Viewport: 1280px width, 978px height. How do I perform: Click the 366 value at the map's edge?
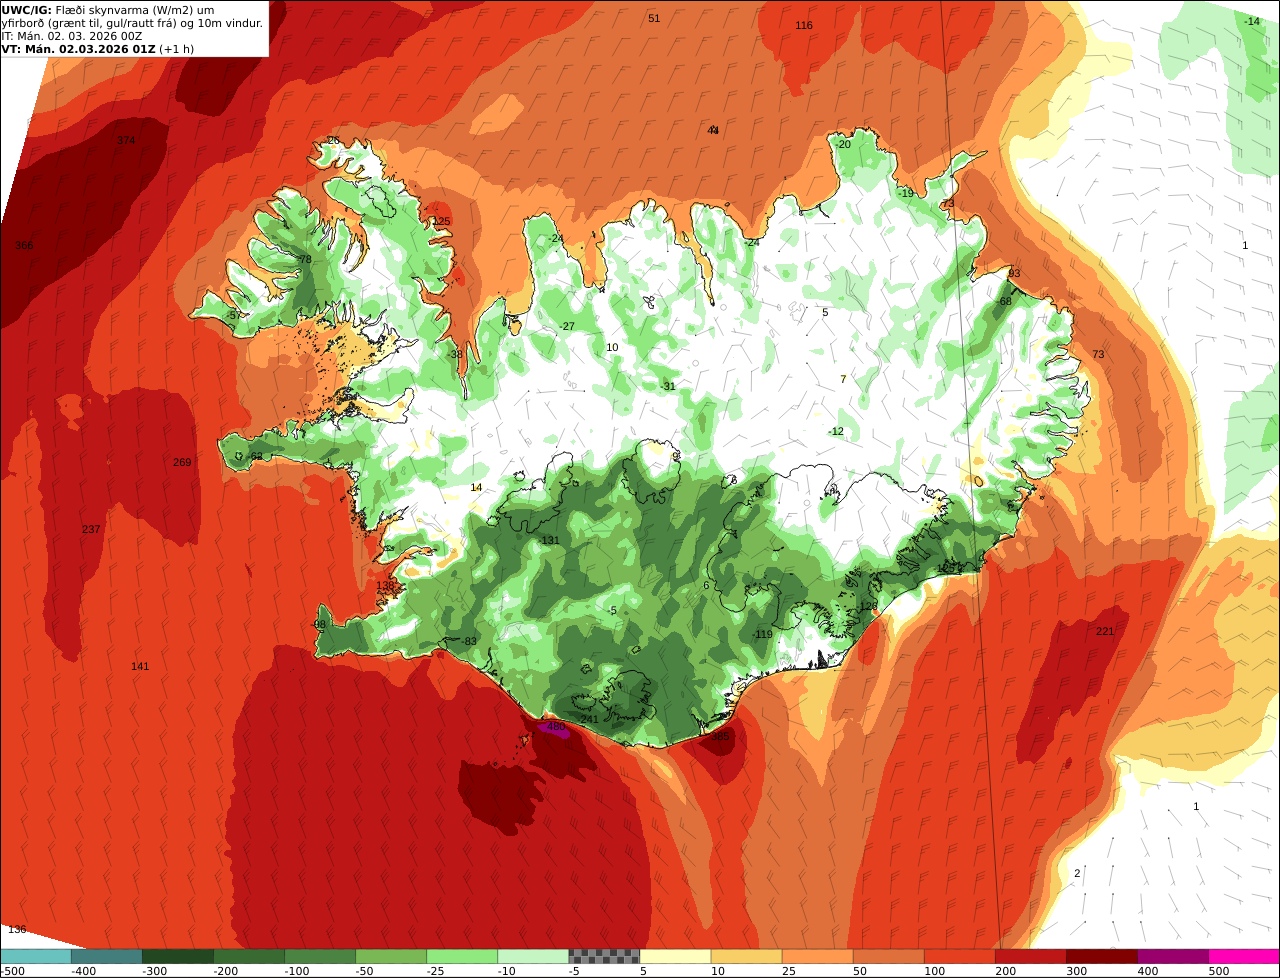click(x=24, y=246)
